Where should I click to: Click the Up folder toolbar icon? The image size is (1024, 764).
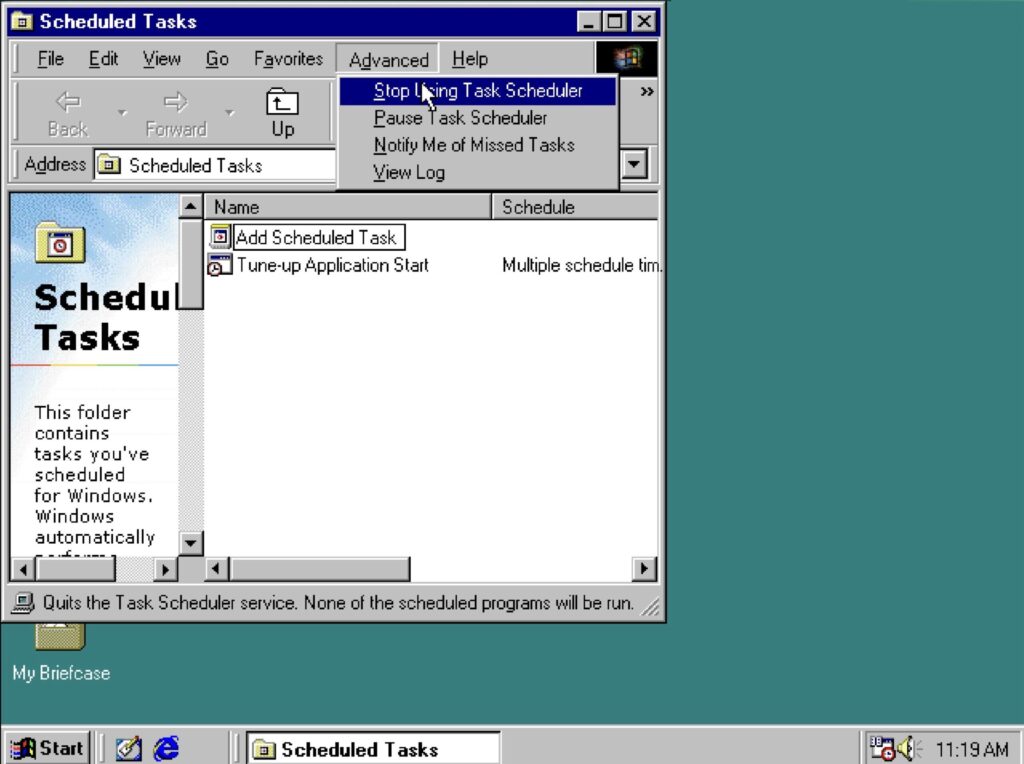[x=282, y=112]
